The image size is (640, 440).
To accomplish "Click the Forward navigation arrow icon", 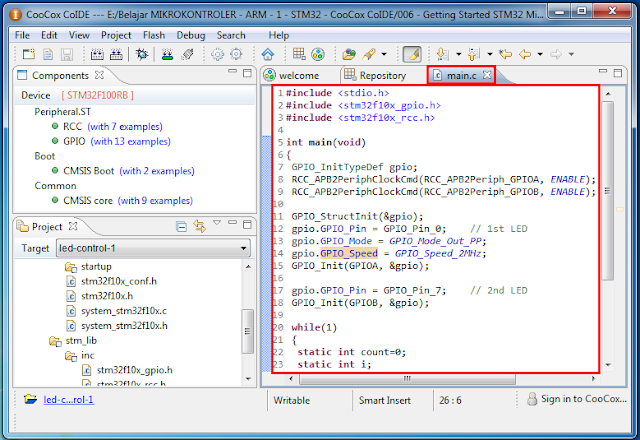I will [x=556, y=54].
